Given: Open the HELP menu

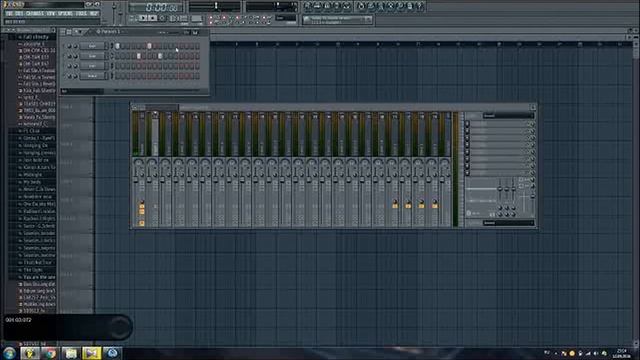Looking at the screenshot, I should coord(94,13).
